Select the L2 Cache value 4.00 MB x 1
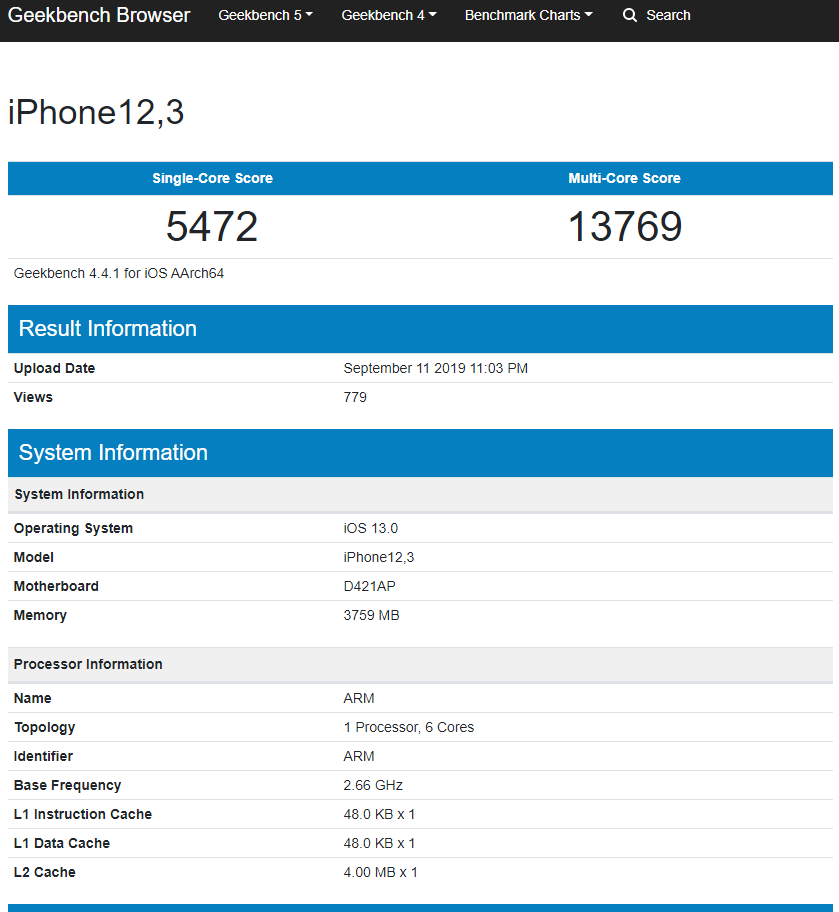839x912 pixels. (x=381, y=872)
